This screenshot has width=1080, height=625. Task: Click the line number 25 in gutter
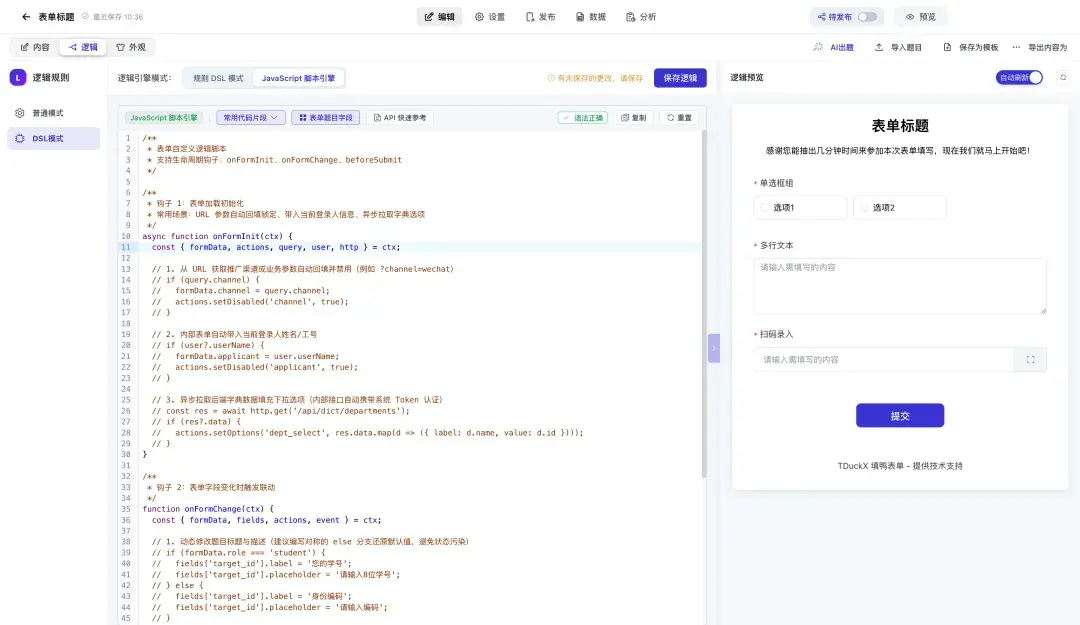point(126,400)
